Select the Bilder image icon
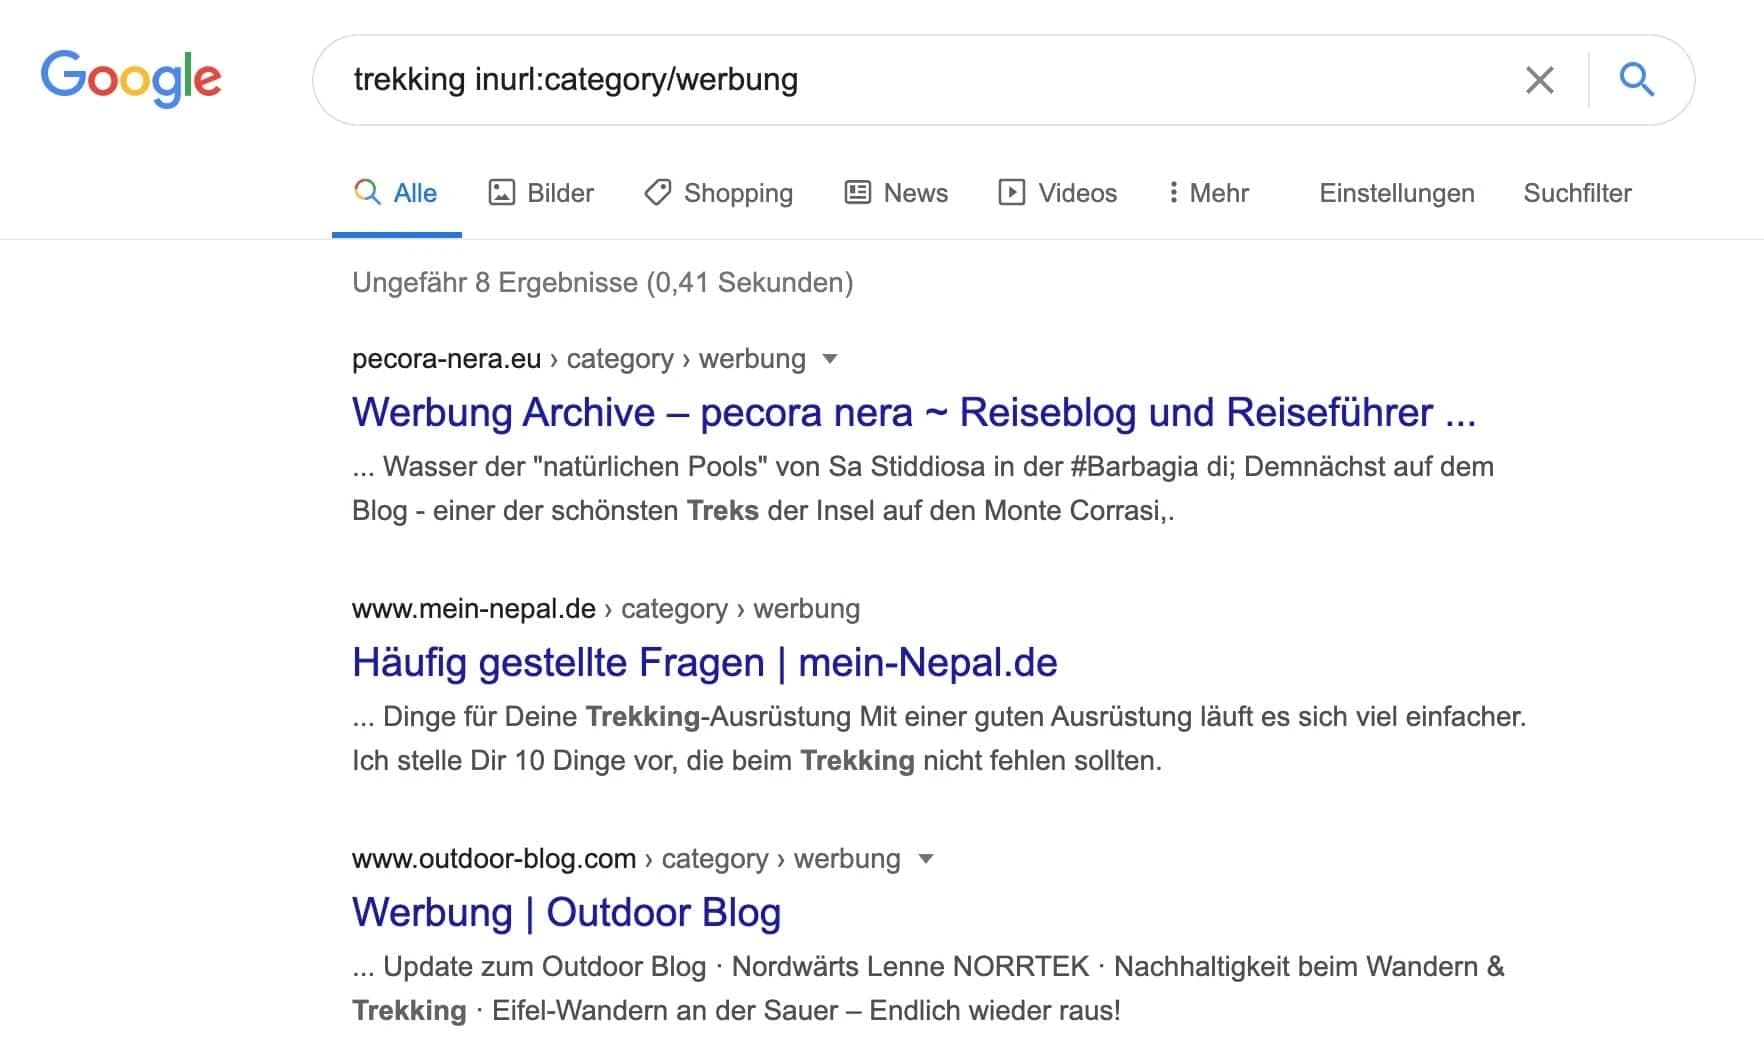The image size is (1764, 1052). 503,192
